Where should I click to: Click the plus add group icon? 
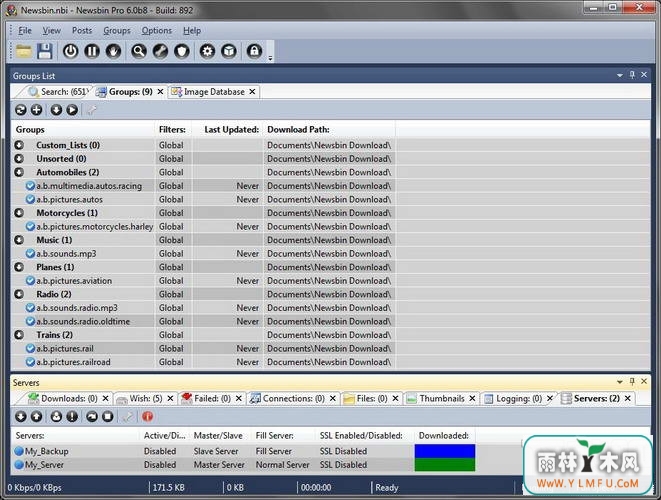coord(37,110)
